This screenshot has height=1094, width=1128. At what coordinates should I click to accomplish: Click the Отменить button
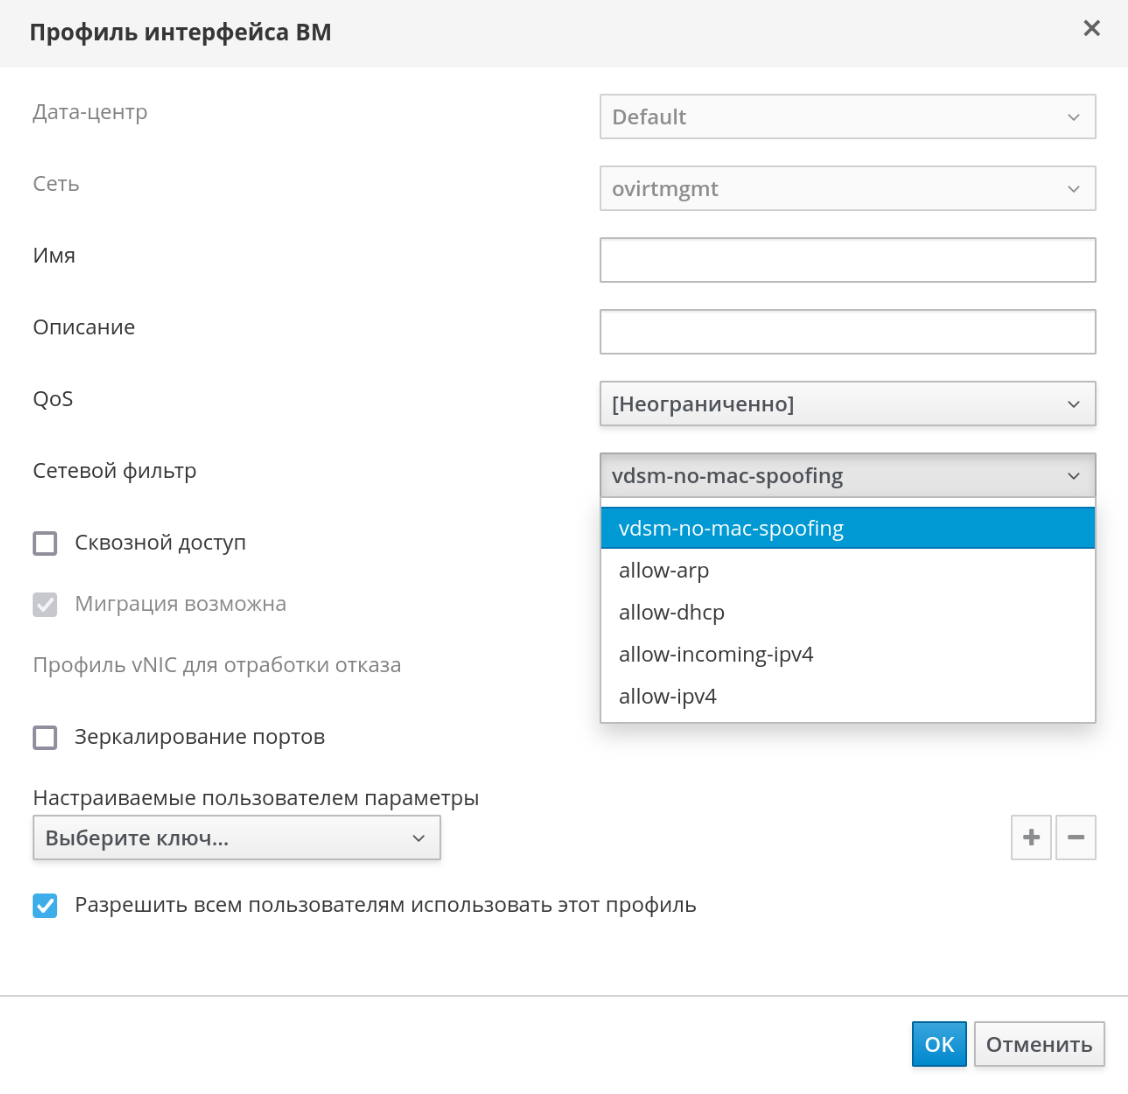(1039, 1045)
